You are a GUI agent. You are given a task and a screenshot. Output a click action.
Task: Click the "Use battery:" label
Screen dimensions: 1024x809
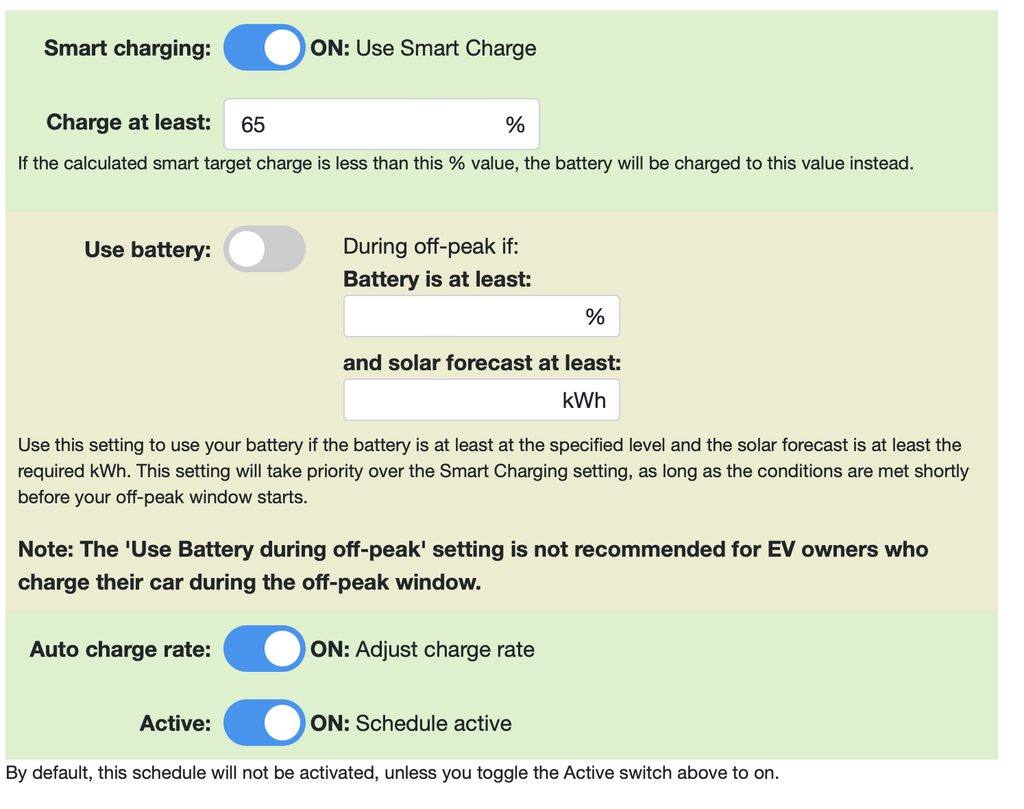coord(147,250)
